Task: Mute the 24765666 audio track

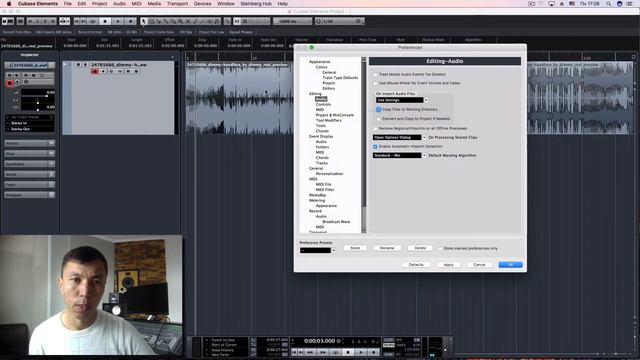Action: [x=78, y=64]
